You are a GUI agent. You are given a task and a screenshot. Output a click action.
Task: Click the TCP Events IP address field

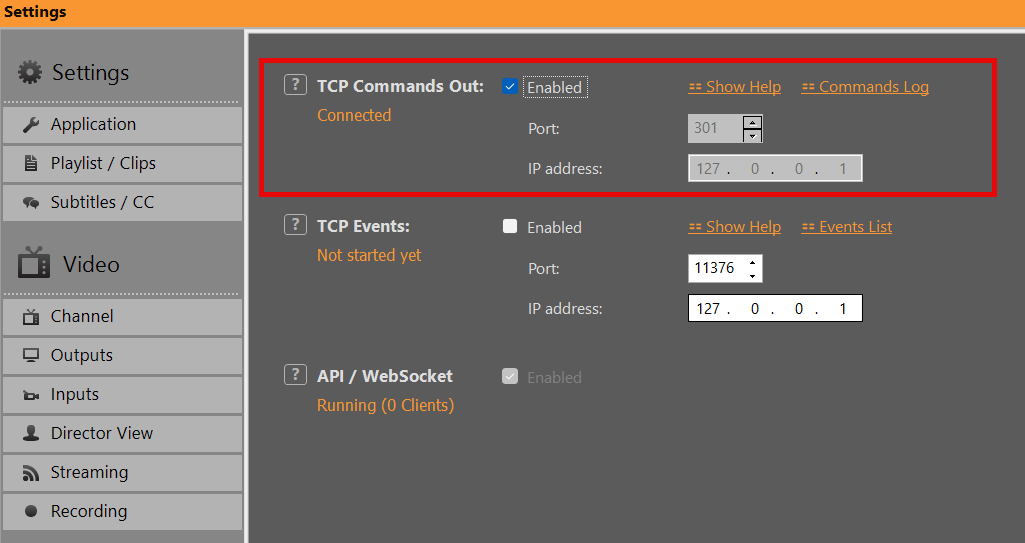[x=775, y=308]
